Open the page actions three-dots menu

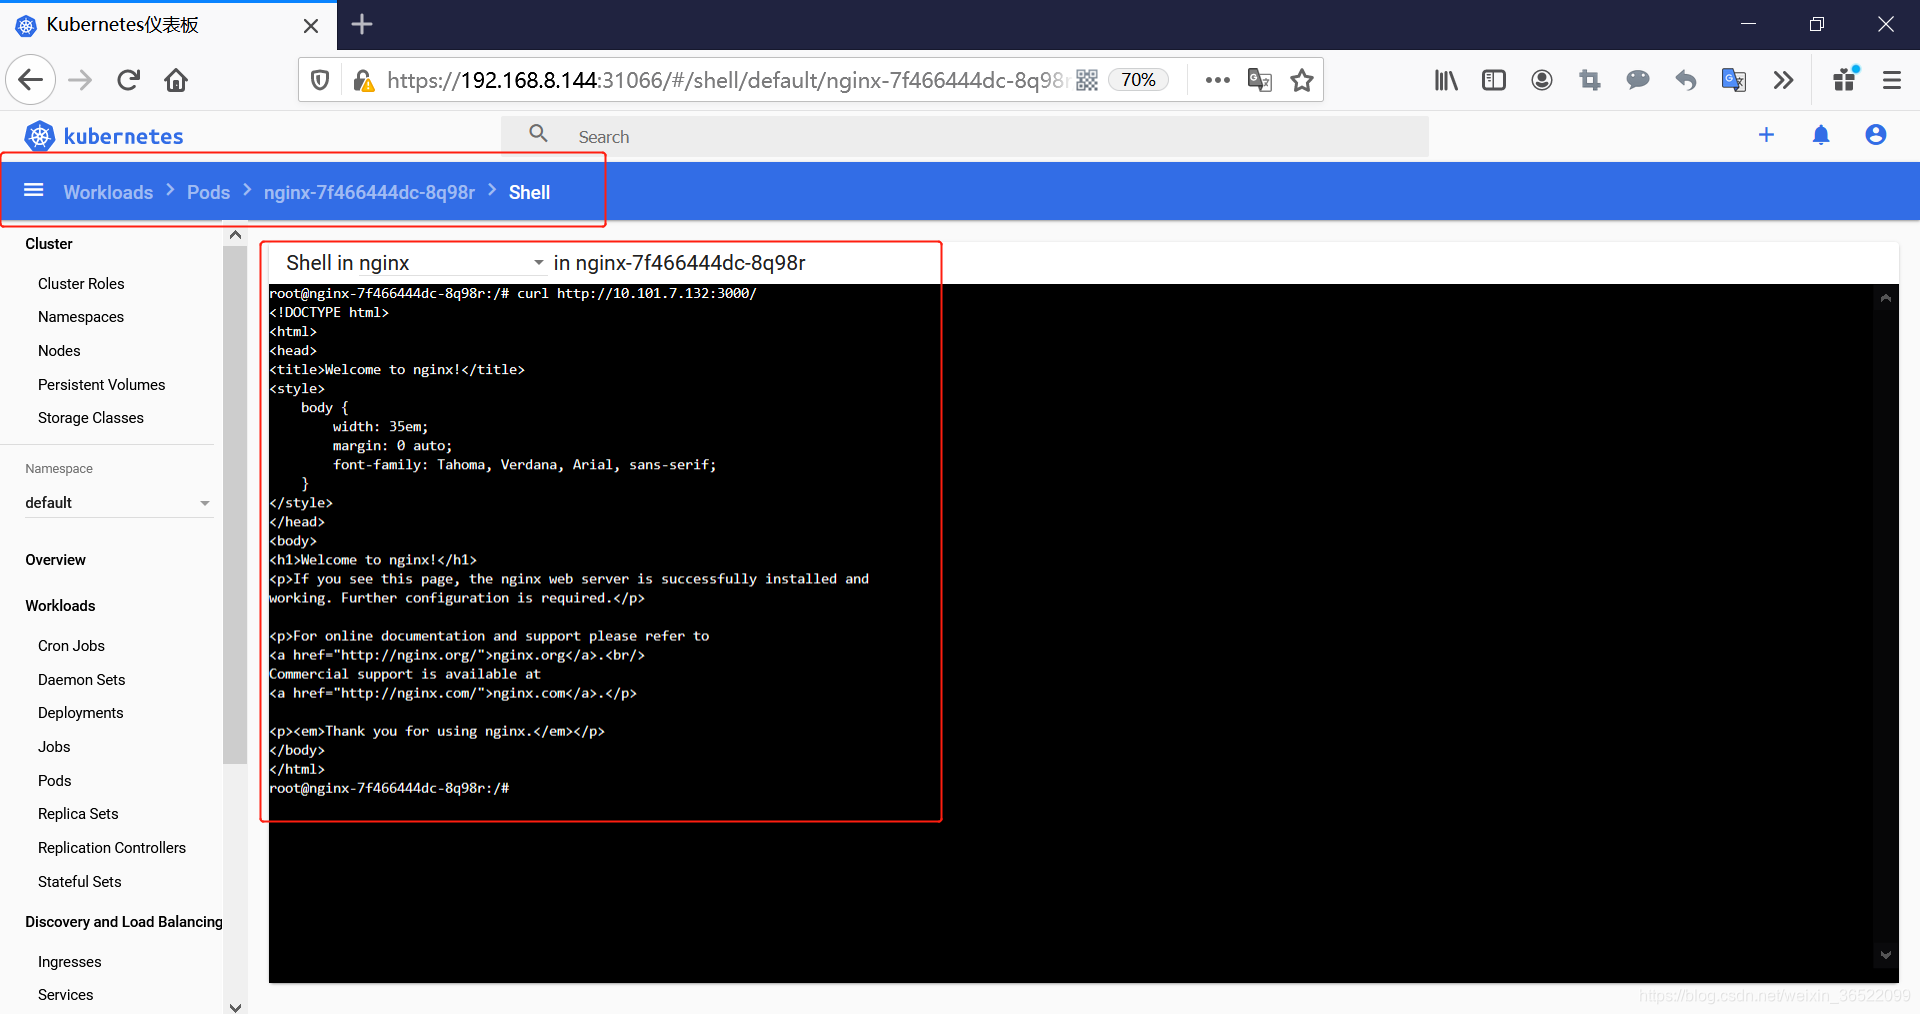(1217, 80)
